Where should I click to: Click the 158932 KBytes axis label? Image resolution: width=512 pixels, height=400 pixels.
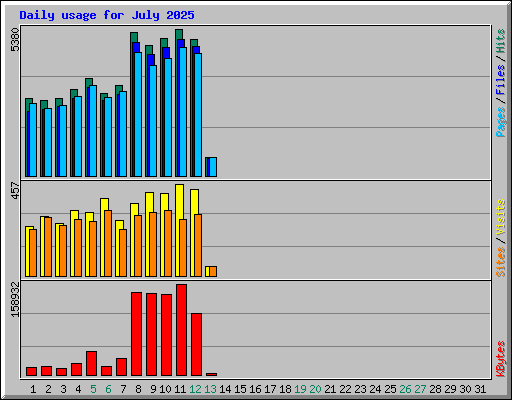click(x=15, y=299)
